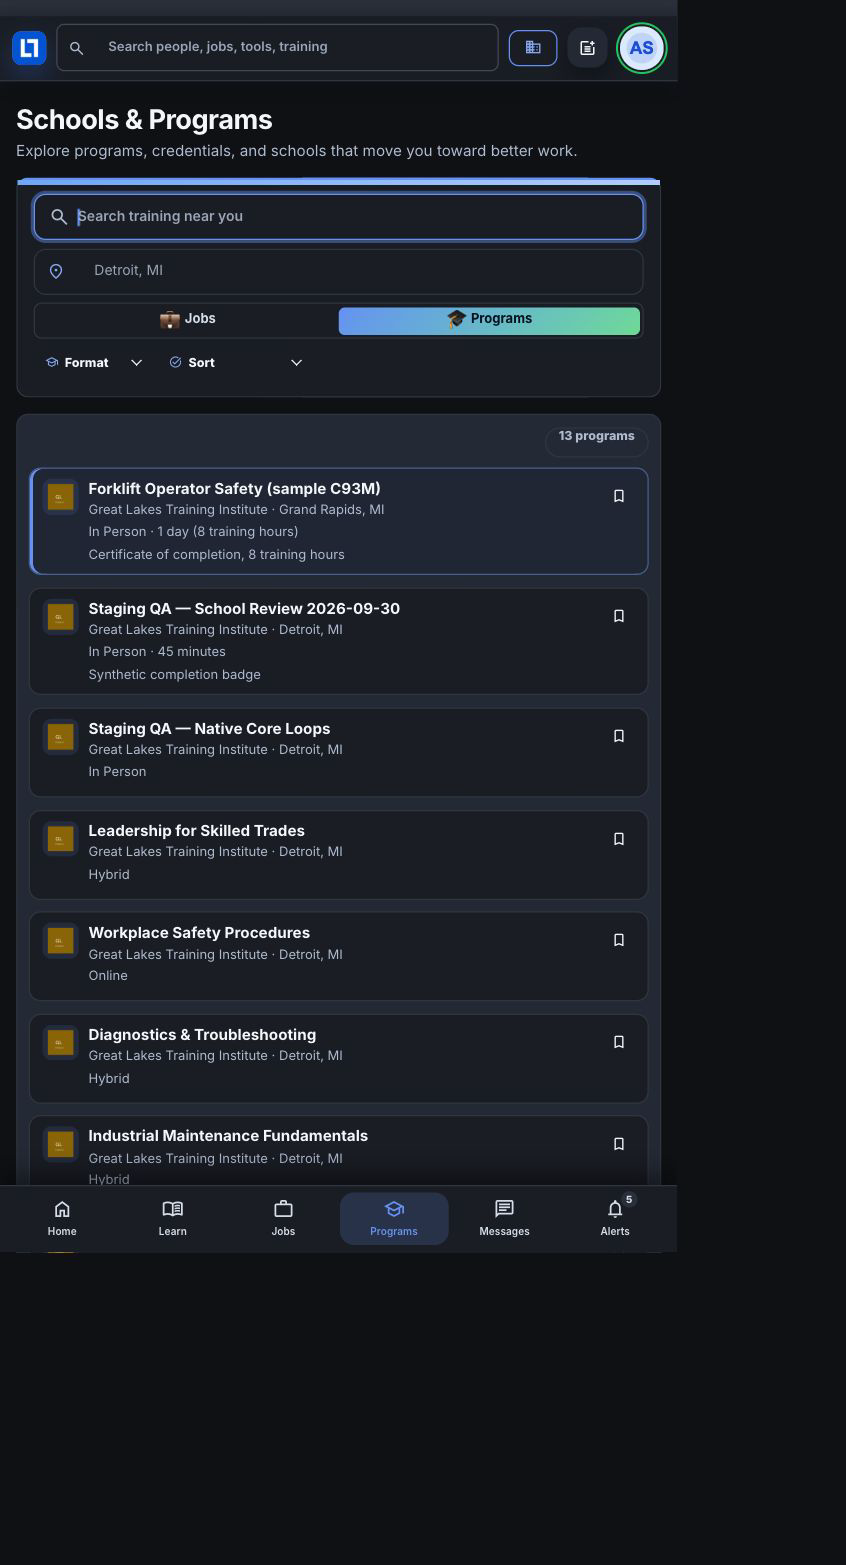Open Learn in the bottom navigation
846x1565 pixels.
[x=172, y=1218]
